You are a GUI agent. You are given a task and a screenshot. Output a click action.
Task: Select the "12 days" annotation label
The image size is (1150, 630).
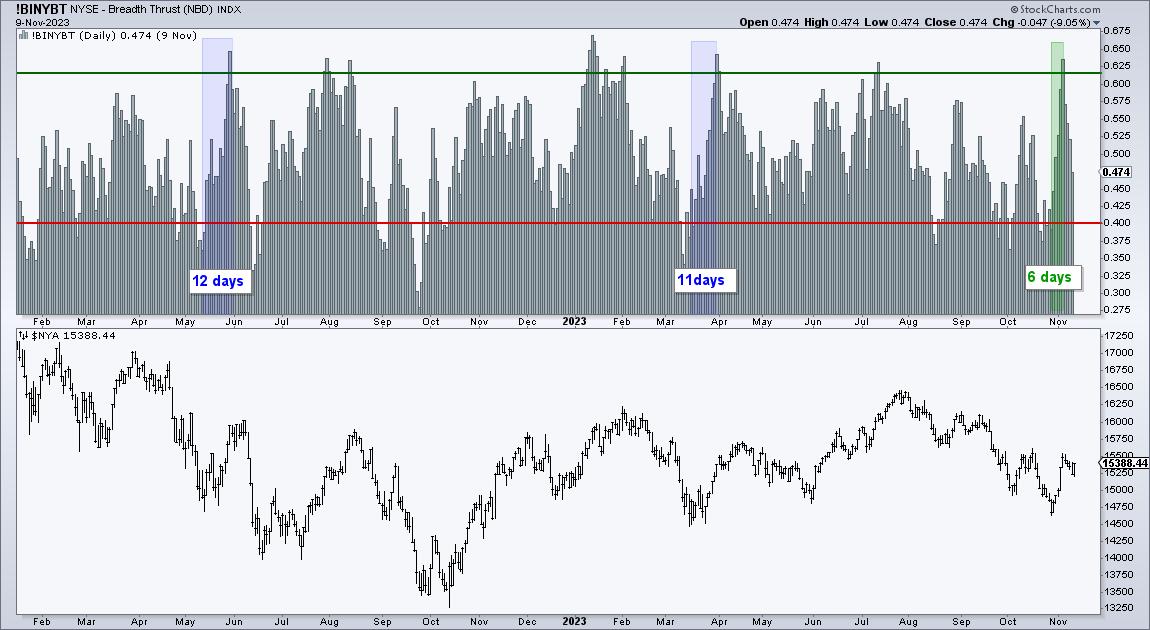[x=217, y=280]
